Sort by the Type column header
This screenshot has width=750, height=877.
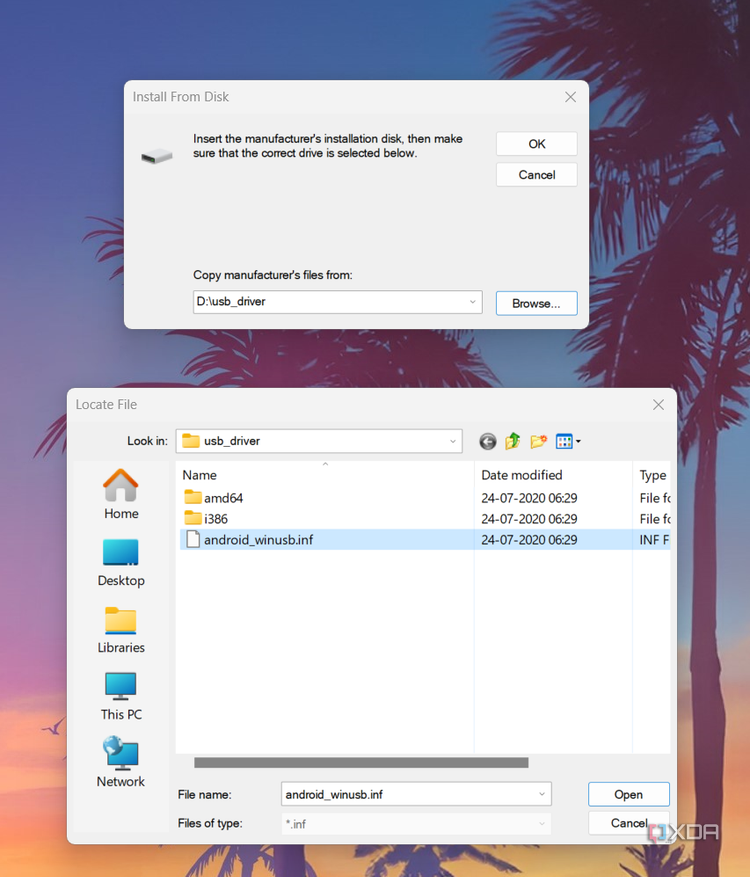tap(652, 475)
